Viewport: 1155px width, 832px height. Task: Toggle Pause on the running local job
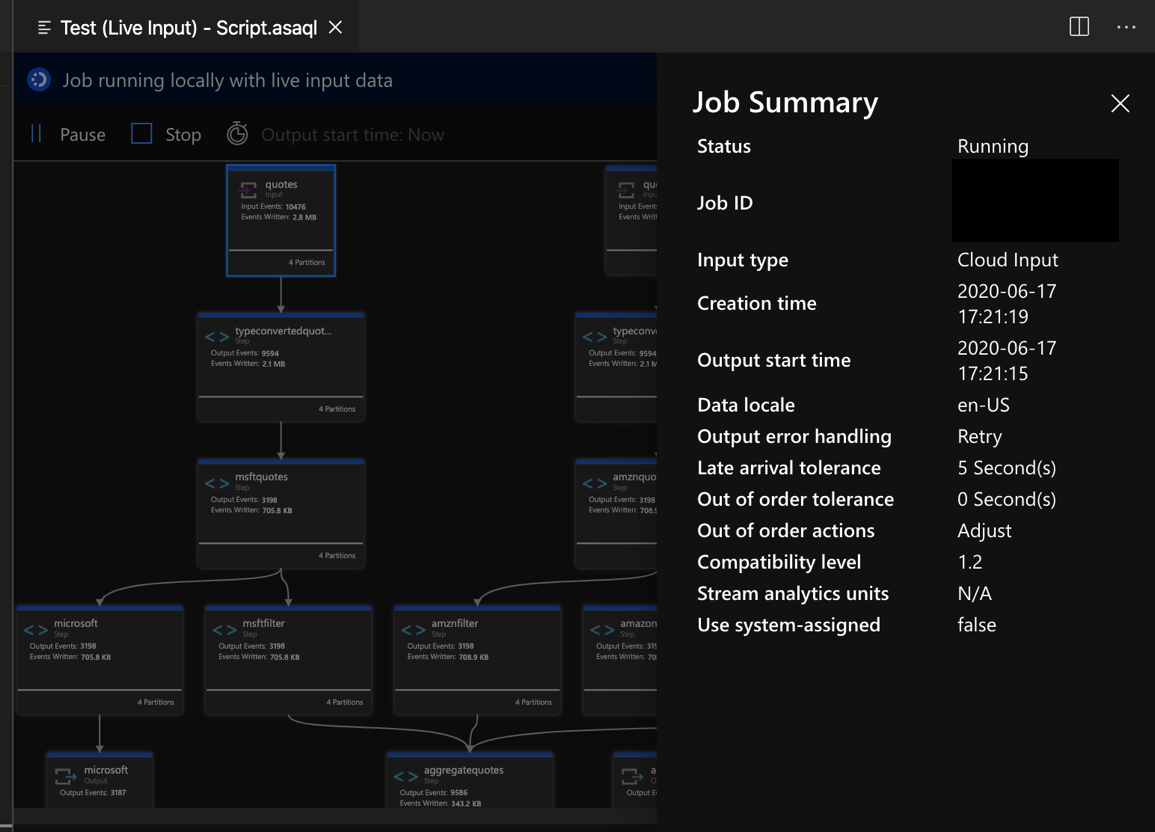68,134
